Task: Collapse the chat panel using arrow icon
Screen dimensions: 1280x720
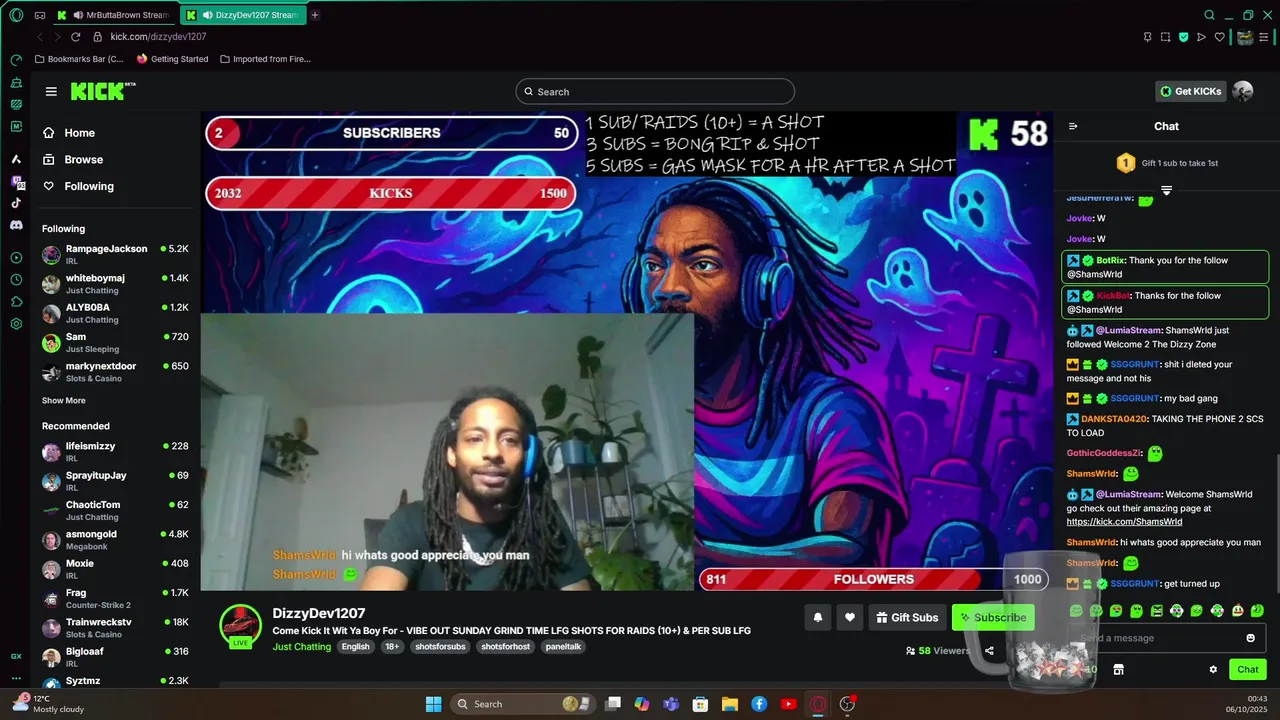Action: (x=1073, y=126)
